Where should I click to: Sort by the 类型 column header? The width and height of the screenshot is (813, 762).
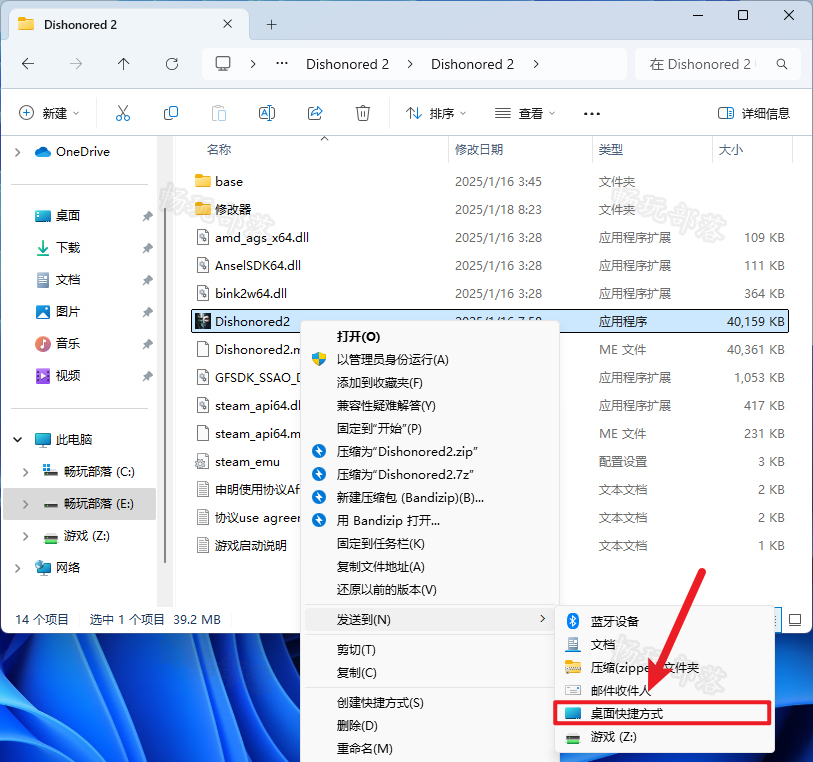point(610,150)
